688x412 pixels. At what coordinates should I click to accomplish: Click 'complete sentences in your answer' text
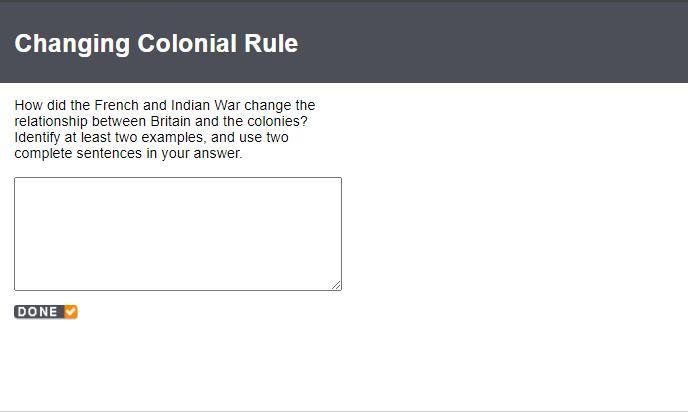tap(128, 153)
